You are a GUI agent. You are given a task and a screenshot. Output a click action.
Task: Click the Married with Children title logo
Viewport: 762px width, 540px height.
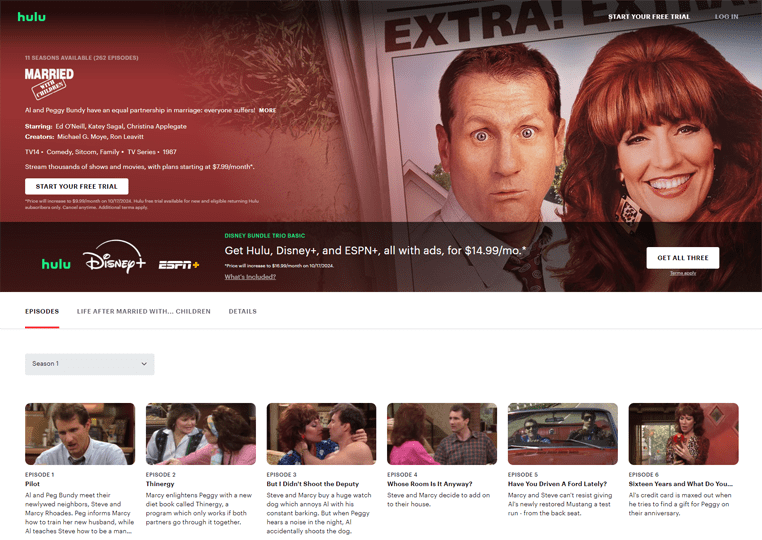tap(49, 83)
